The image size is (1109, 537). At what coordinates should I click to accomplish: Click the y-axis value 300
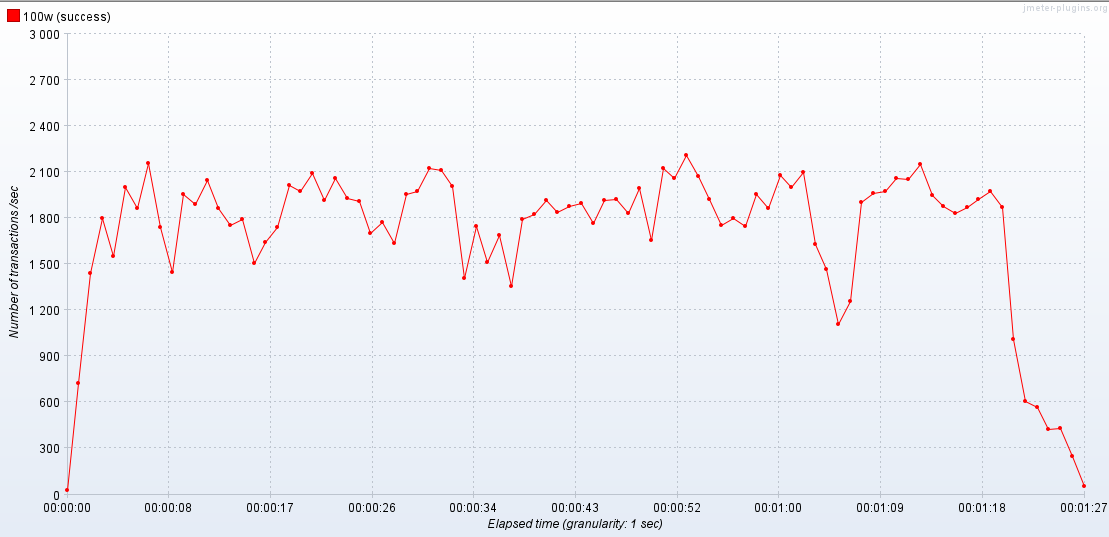[51, 448]
